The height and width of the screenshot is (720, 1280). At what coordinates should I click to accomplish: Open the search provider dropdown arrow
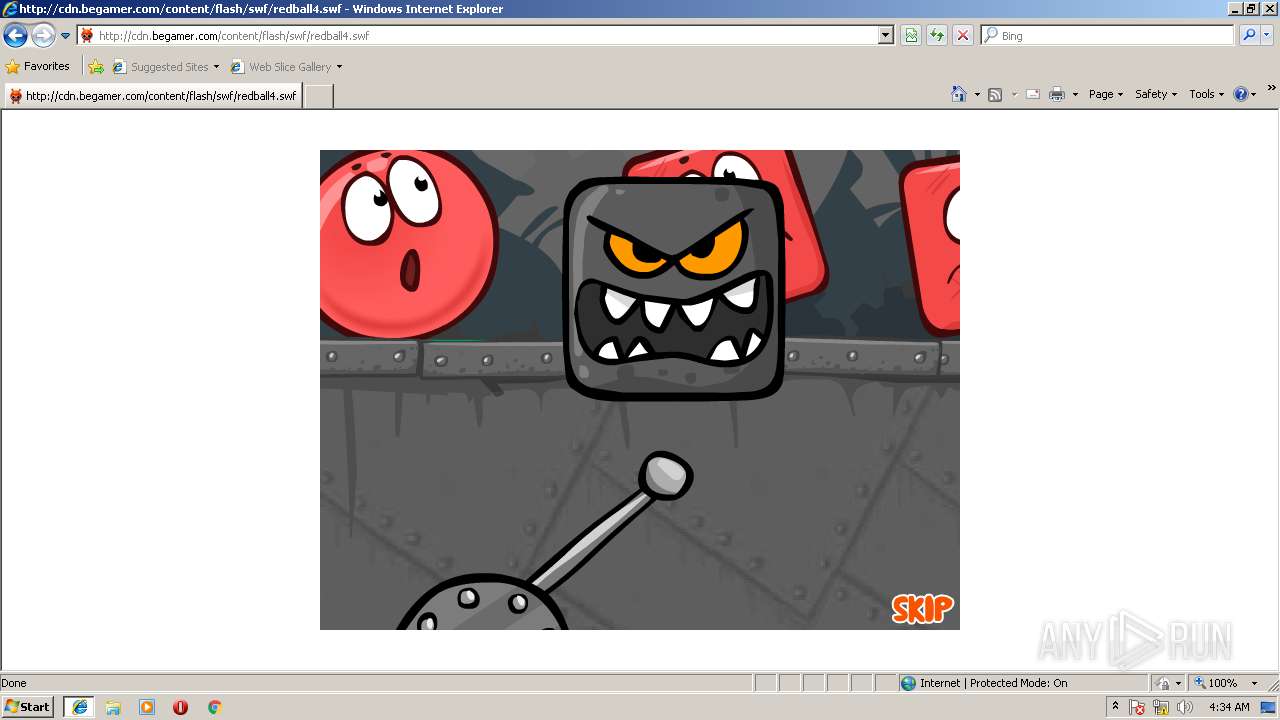[1267, 35]
